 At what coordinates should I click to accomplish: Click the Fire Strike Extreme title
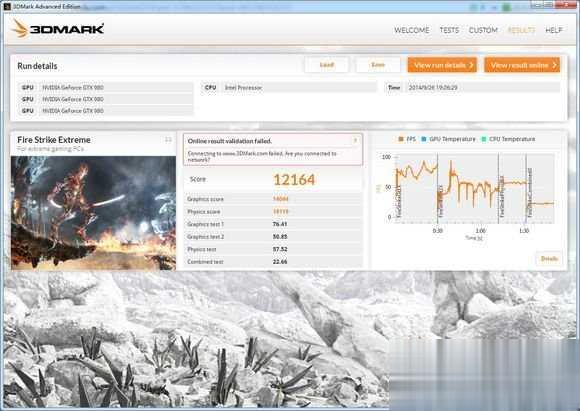tap(54, 140)
